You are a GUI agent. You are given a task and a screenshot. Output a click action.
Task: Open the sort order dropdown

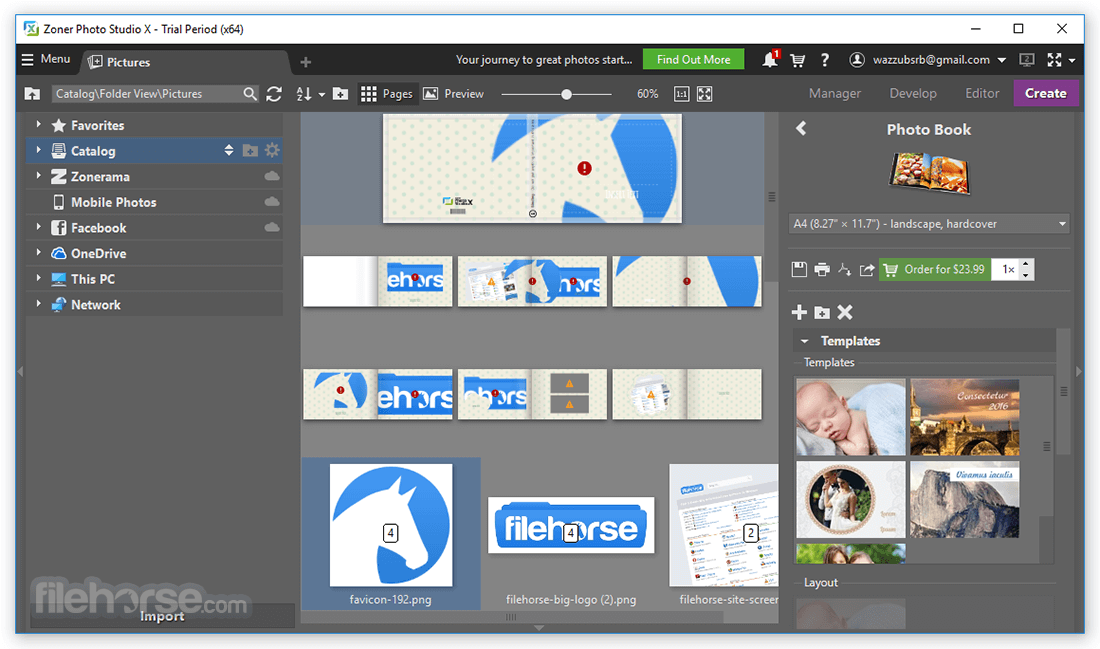pyautogui.click(x=310, y=93)
